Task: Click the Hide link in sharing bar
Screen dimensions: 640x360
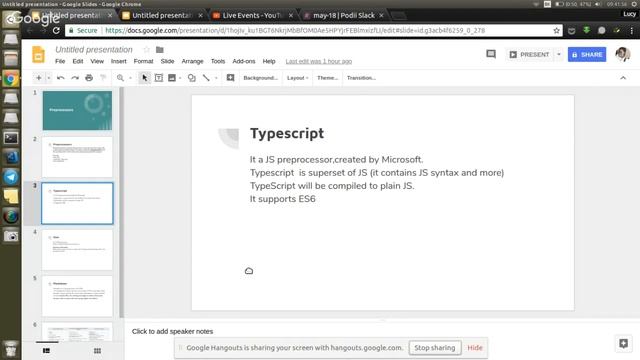Action: tap(475, 348)
